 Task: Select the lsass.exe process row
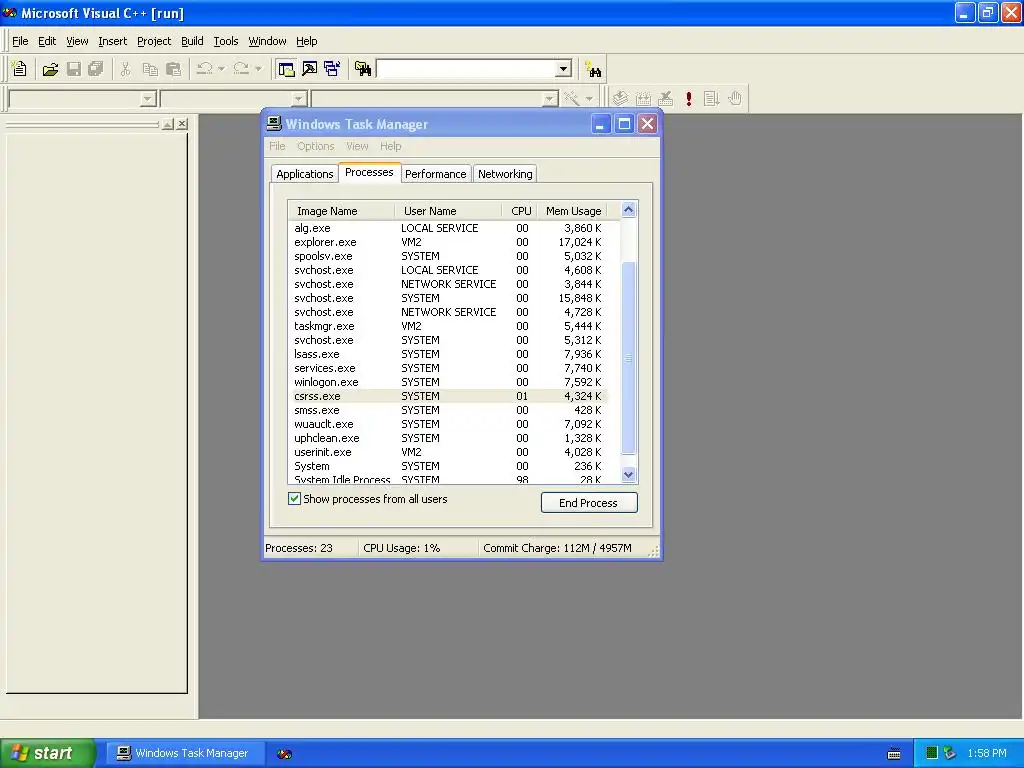(x=449, y=354)
